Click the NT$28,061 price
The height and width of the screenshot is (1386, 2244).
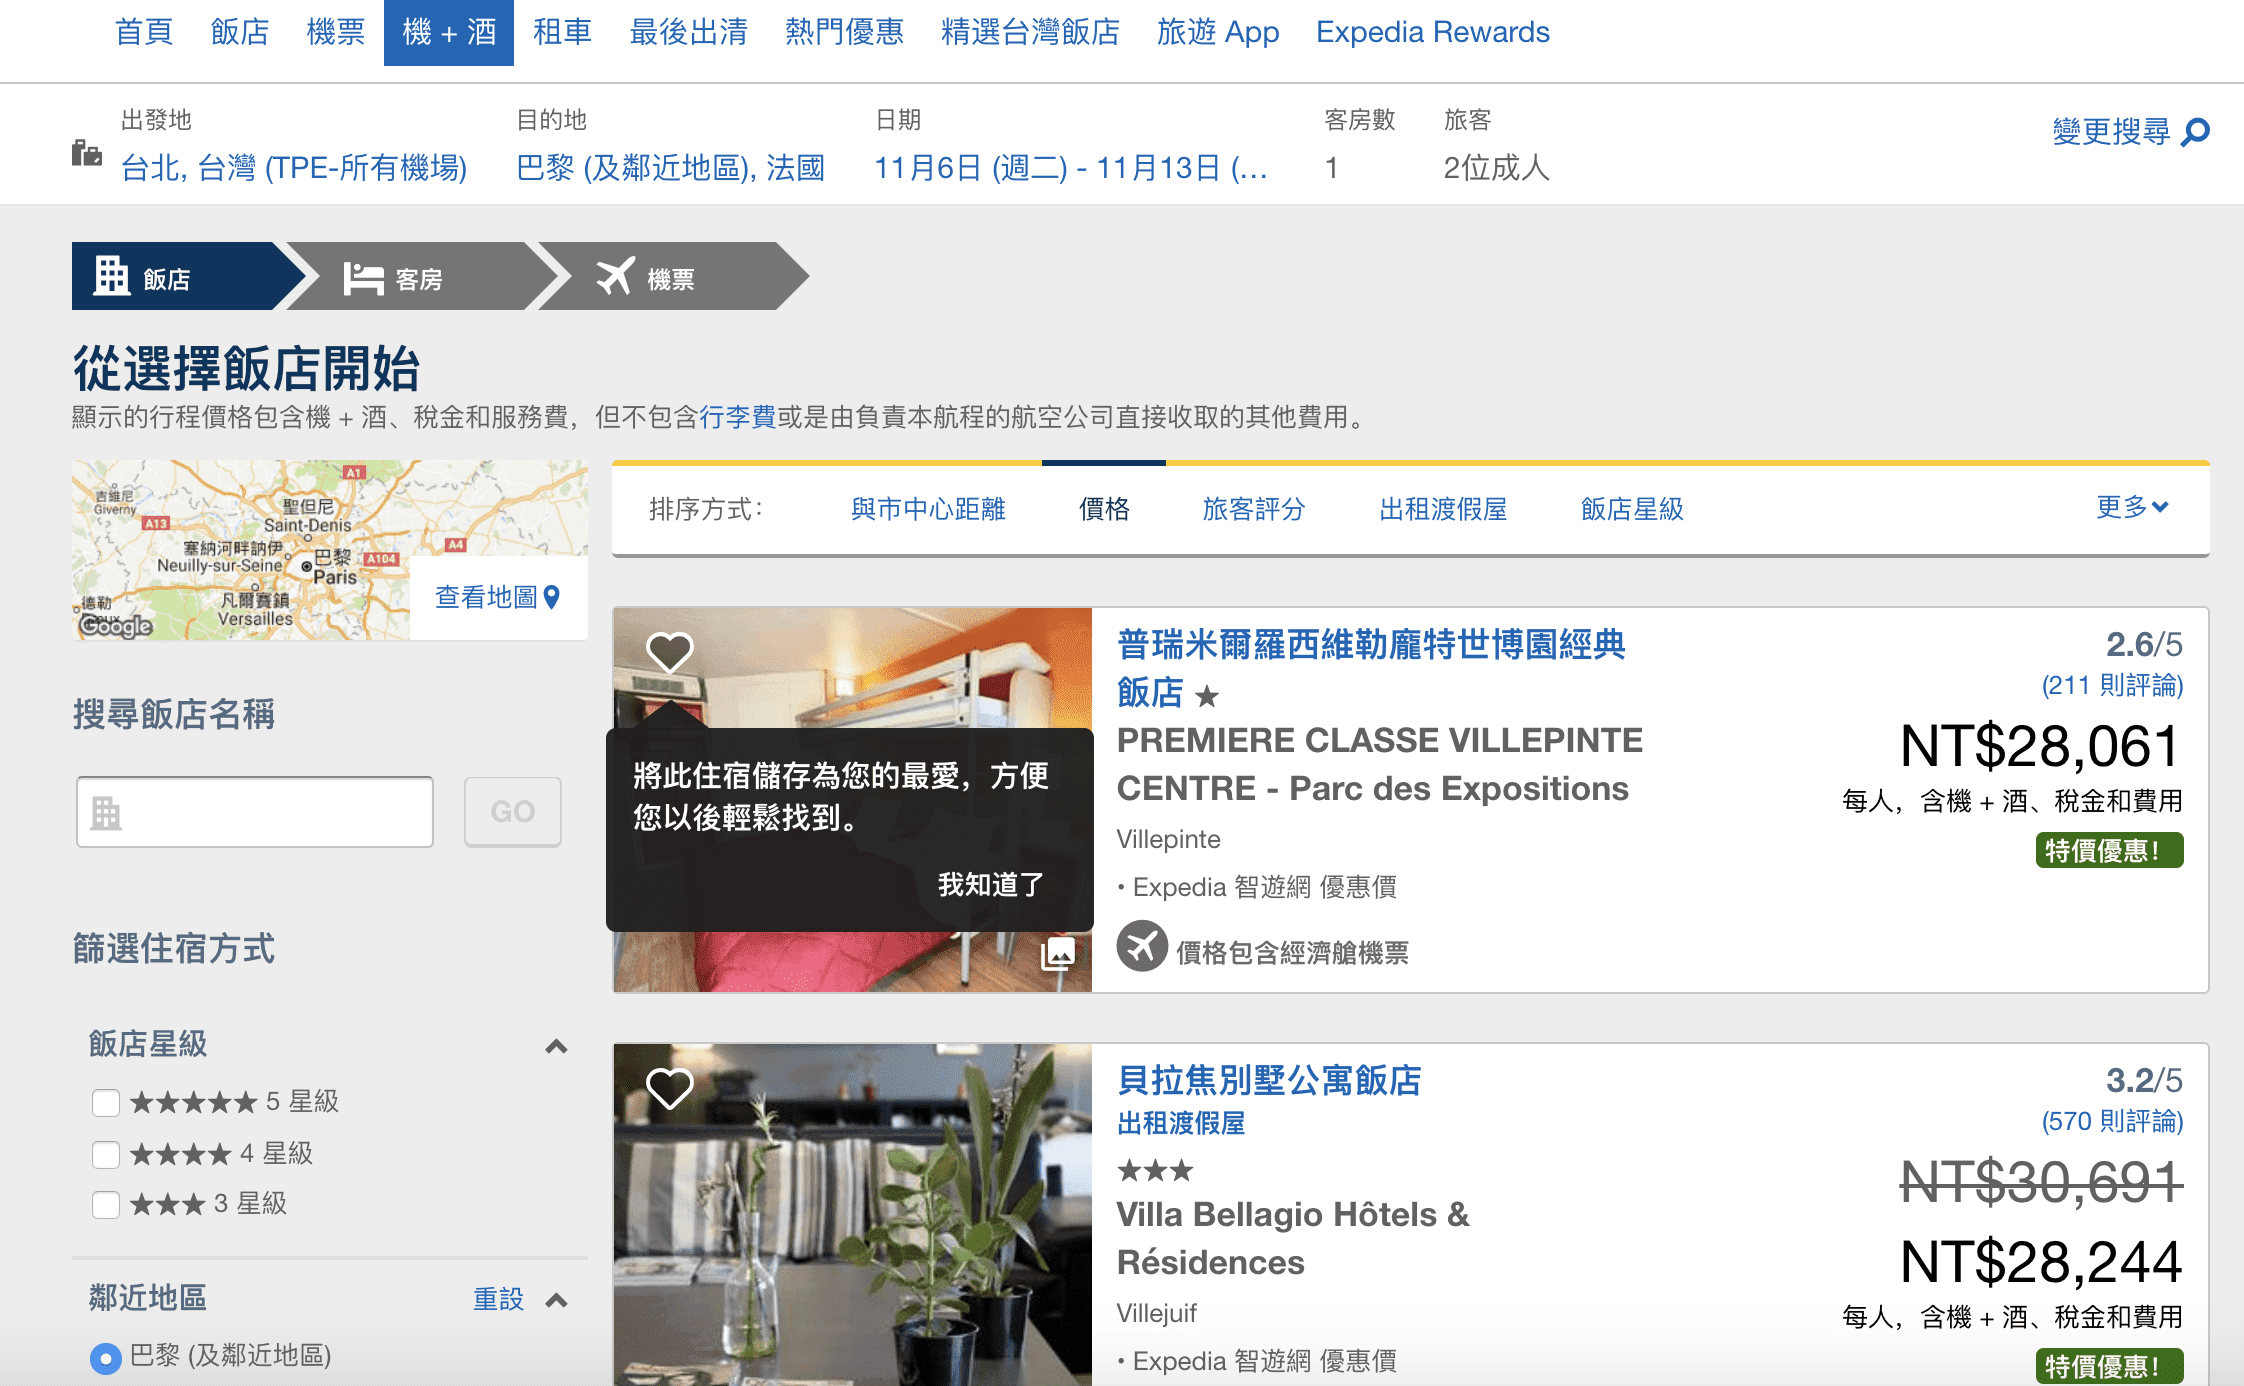pyautogui.click(x=2040, y=747)
